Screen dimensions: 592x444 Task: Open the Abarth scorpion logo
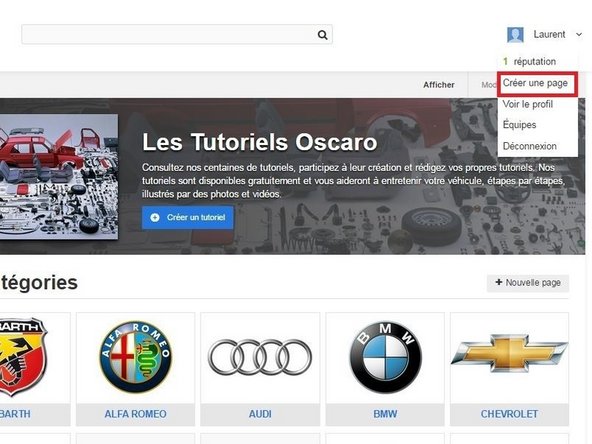tap(23, 357)
